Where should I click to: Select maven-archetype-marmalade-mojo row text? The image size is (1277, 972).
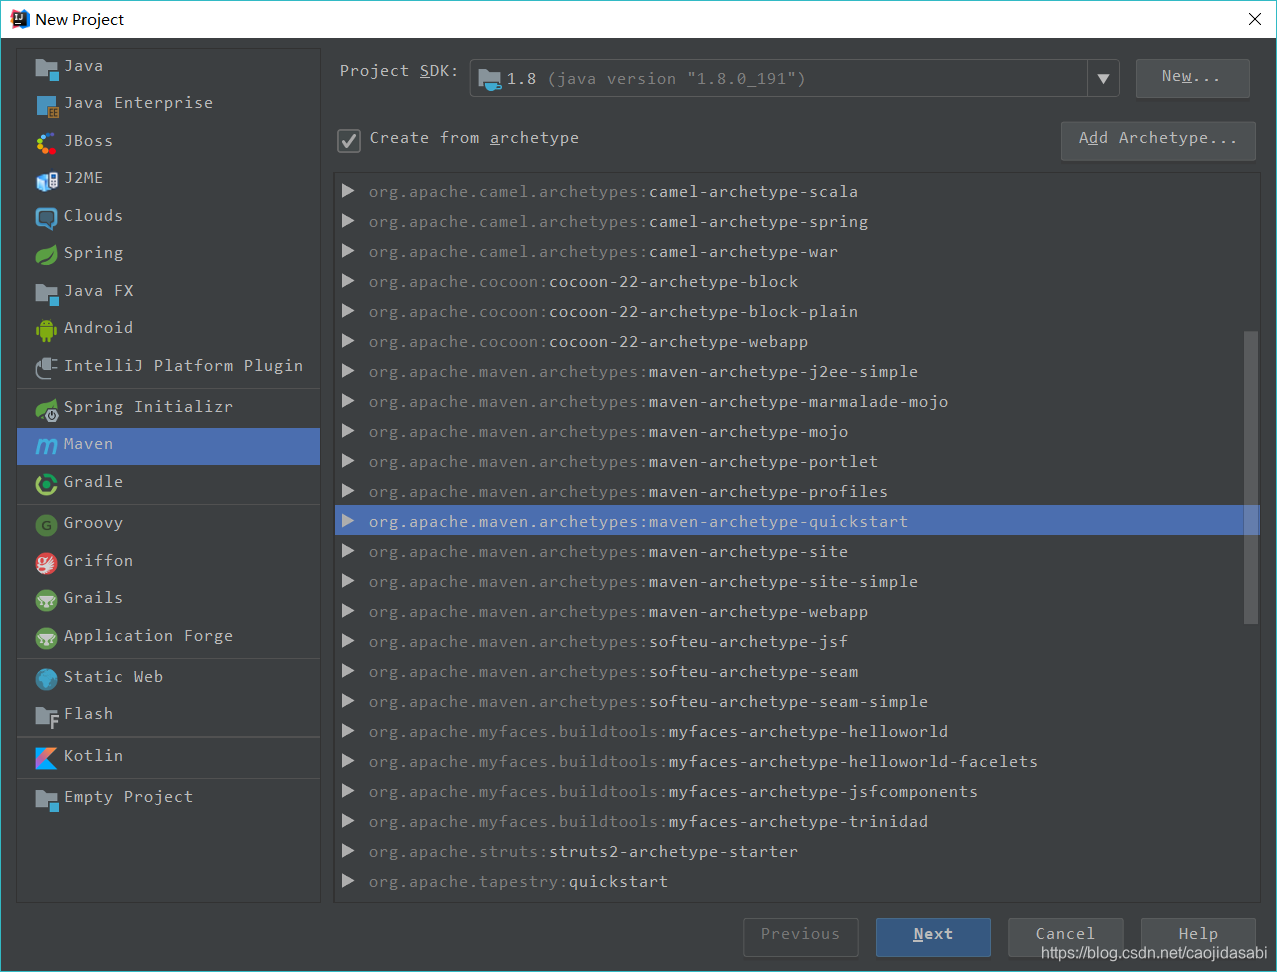click(x=659, y=402)
